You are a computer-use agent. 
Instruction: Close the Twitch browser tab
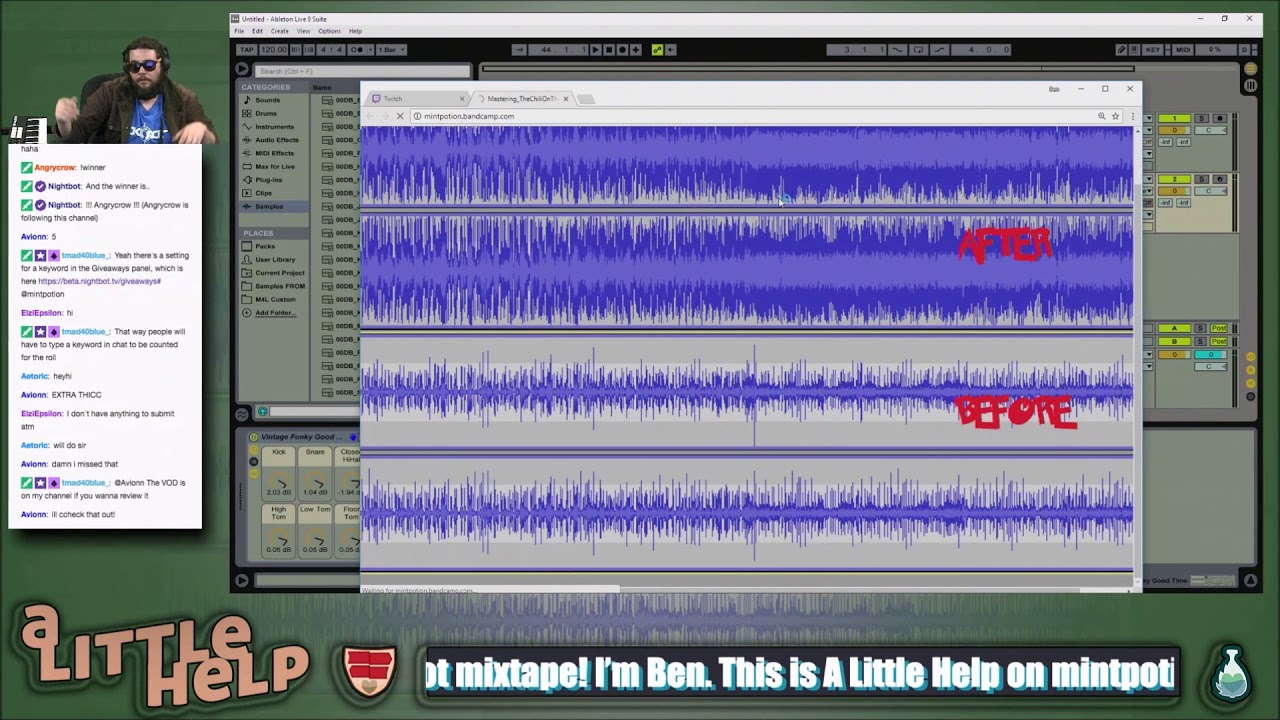pos(462,99)
